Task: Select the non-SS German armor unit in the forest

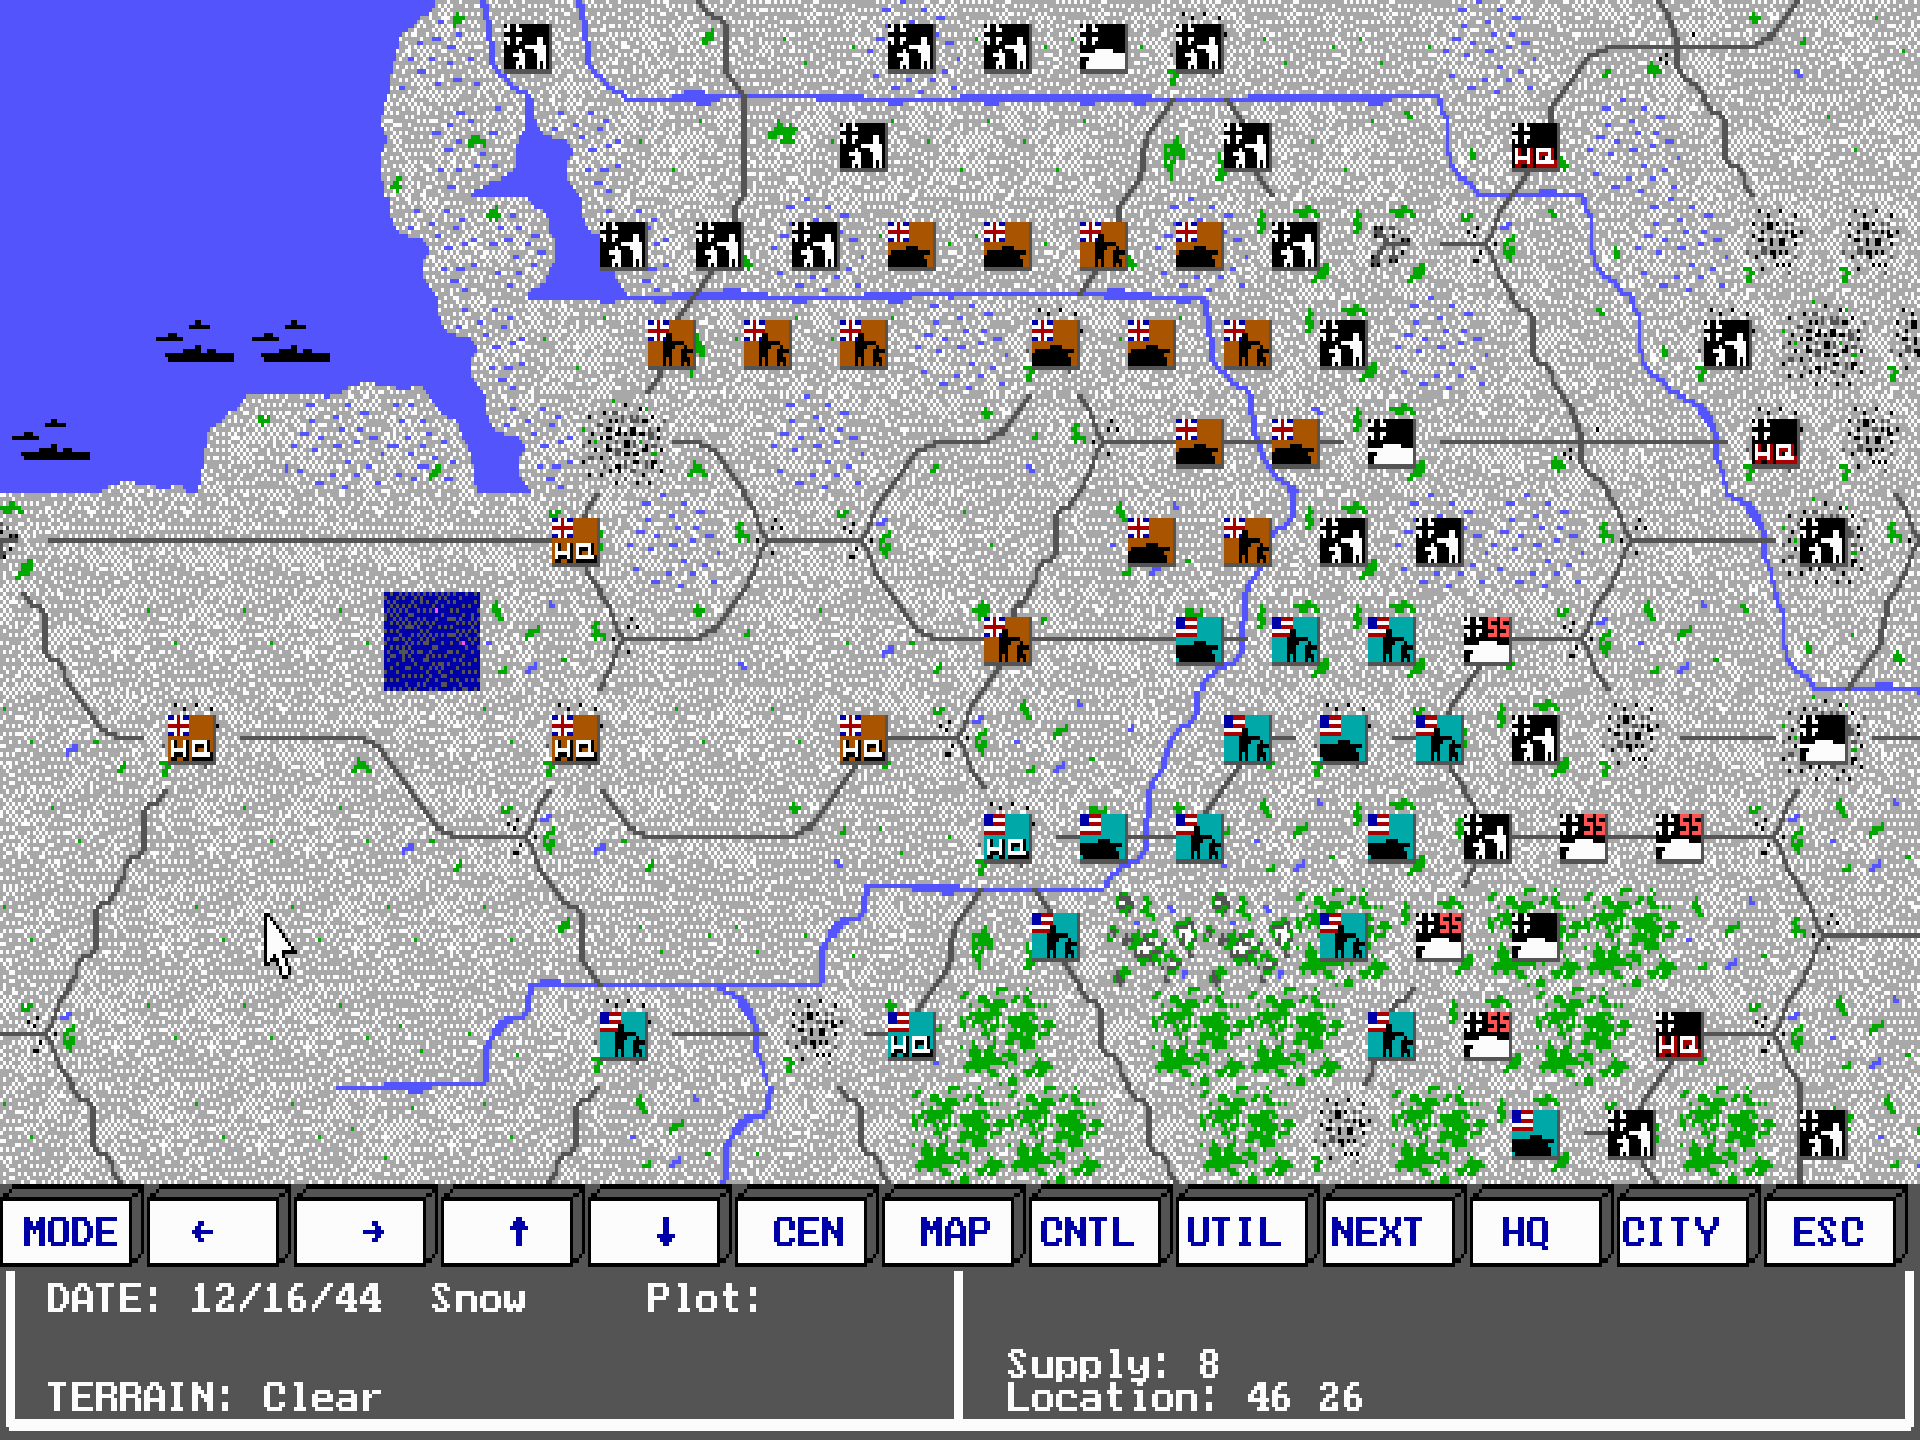Action: point(1535,936)
